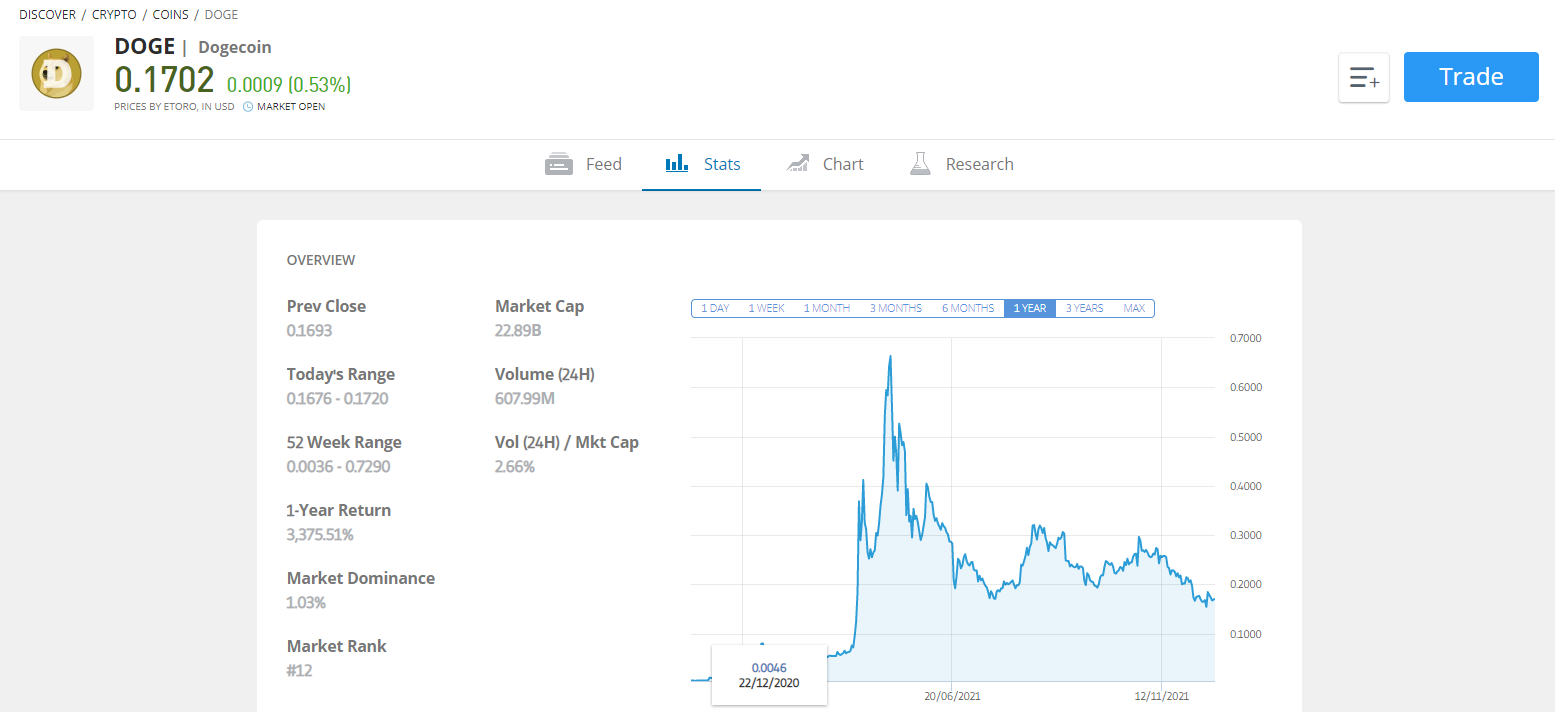Select 6 MONTHS chart range
This screenshot has width=1555, height=712.
pyautogui.click(x=968, y=308)
